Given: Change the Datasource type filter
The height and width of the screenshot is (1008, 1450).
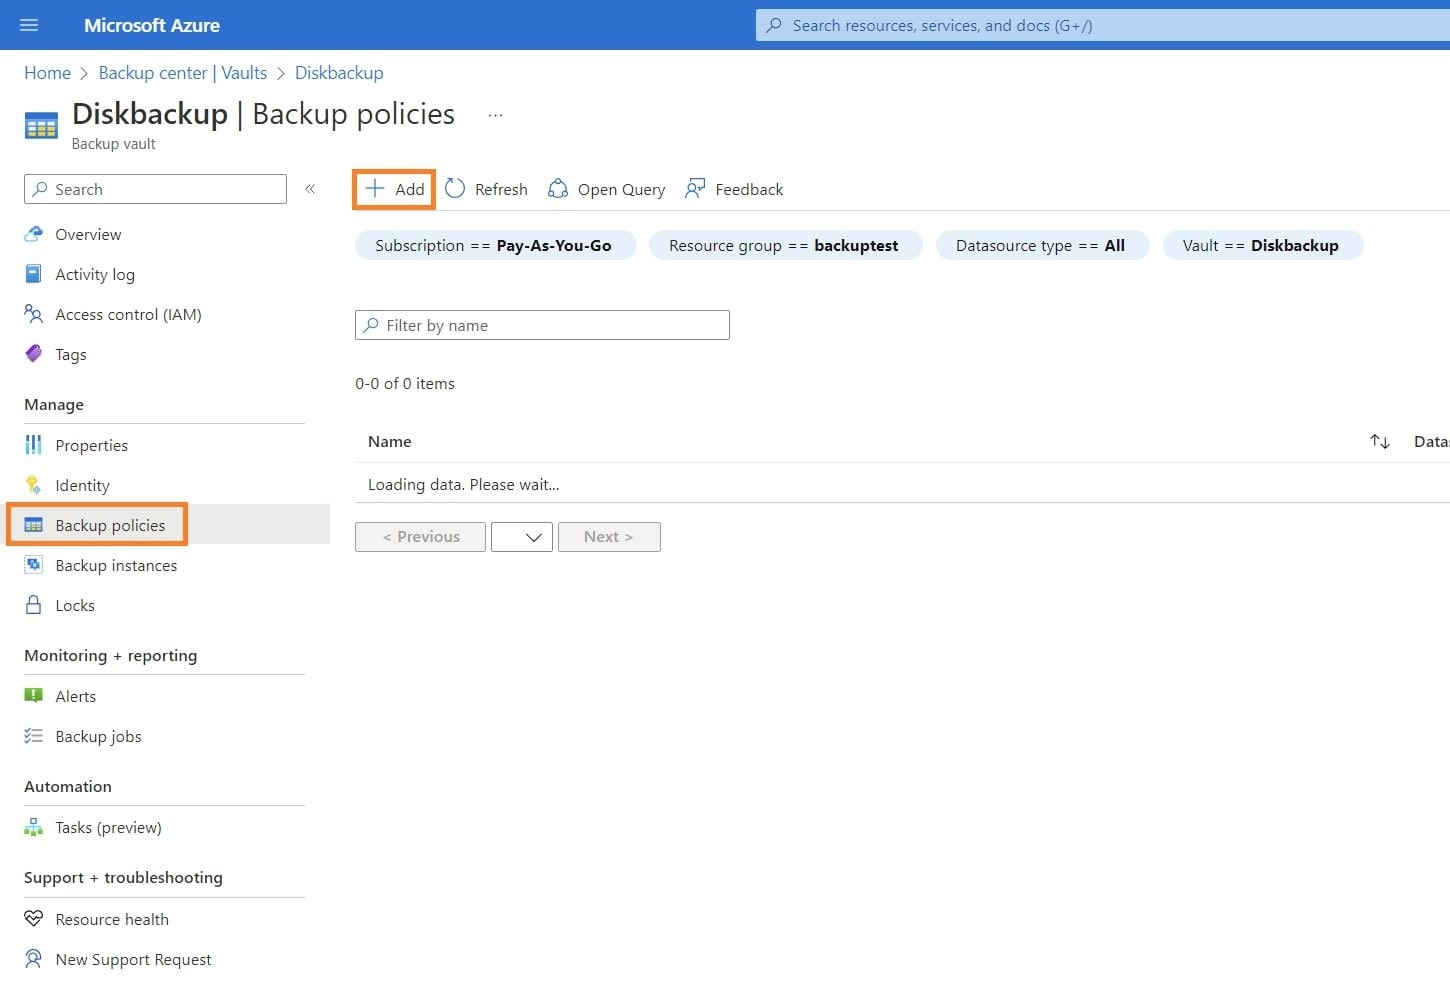Looking at the screenshot, I should tap(1040, 246).
